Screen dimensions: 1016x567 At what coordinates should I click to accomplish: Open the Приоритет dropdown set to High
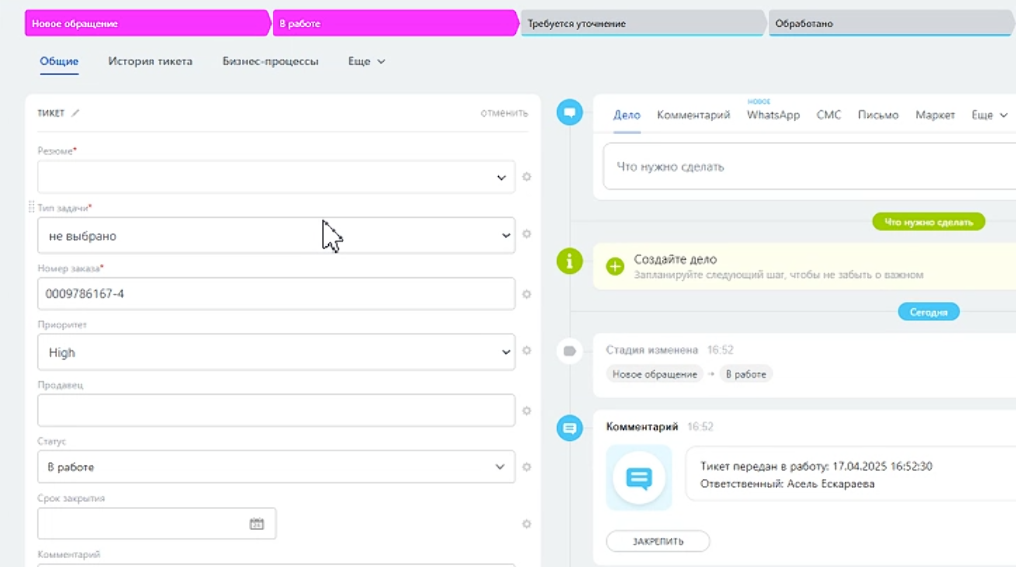[x=276, y=352]
